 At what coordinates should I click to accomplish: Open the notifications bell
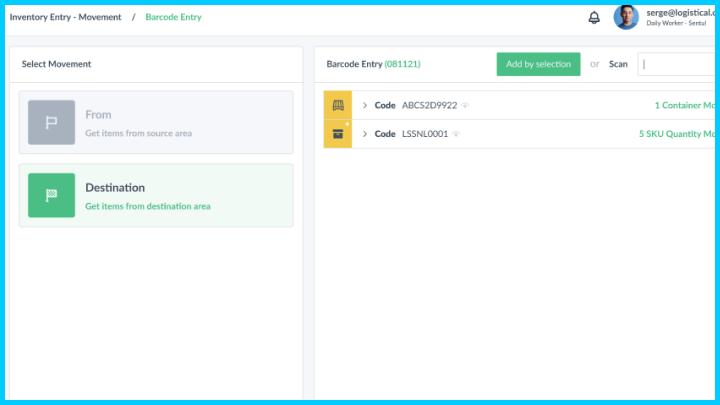click(x=594, y=18)
